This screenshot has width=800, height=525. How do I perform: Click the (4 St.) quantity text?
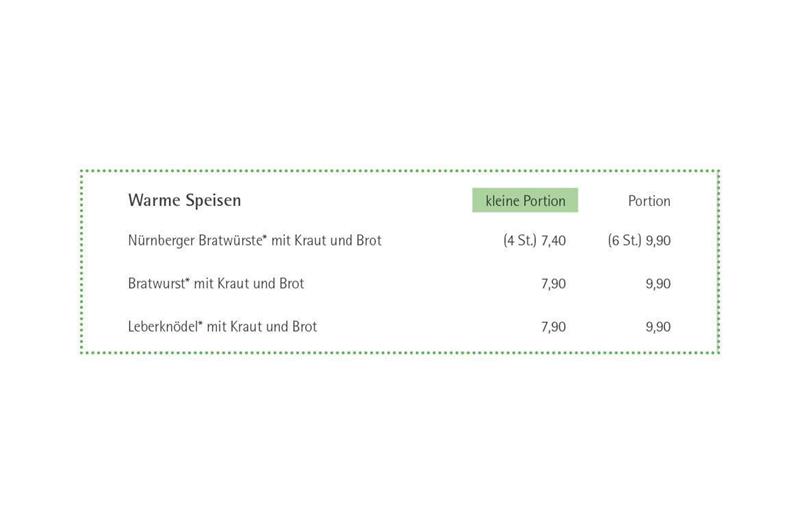tap(520, 240)
